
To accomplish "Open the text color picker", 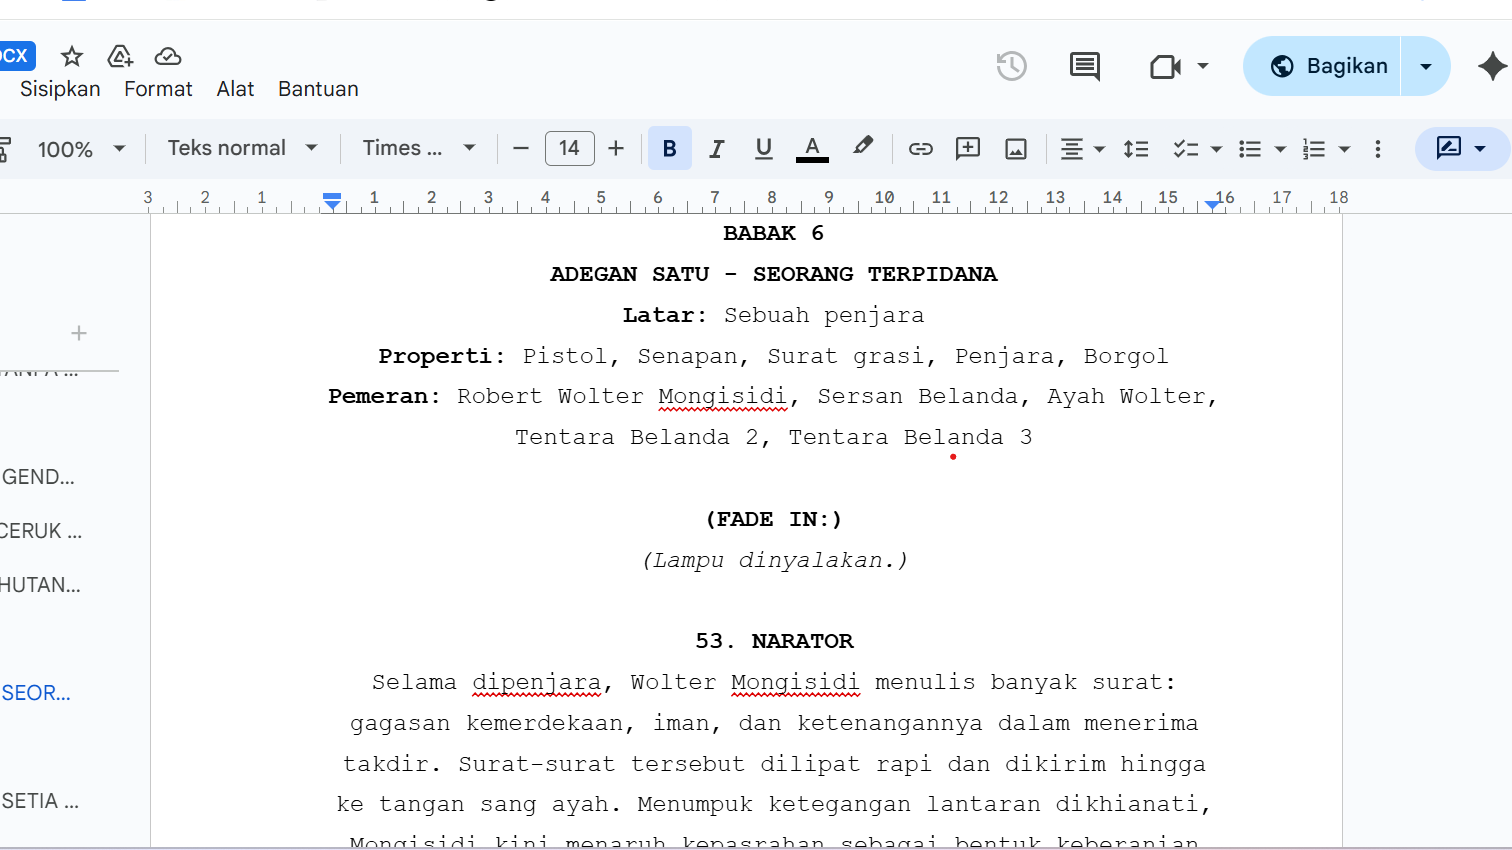I will (x=812, y=149).
